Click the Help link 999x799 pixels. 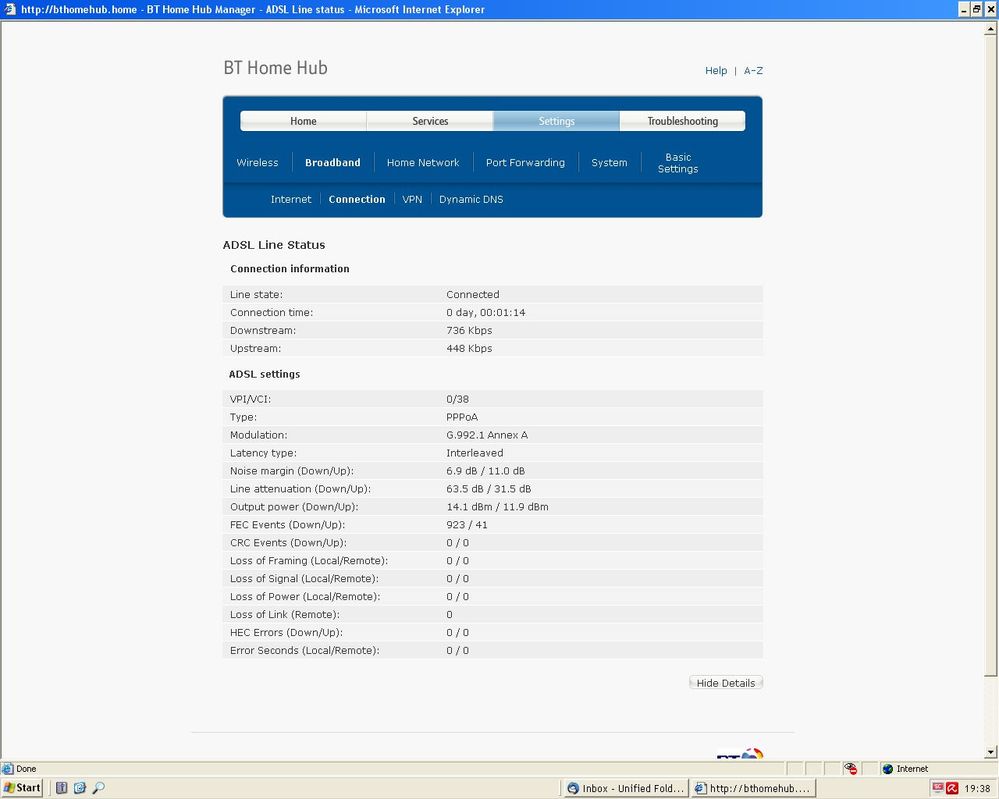pyautogui.click(x=716, y=71)
